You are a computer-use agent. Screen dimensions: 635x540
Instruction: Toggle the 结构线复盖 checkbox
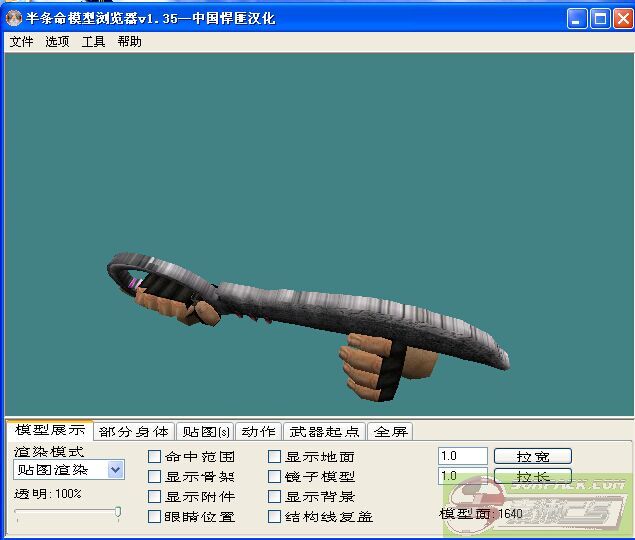(275, 517)
